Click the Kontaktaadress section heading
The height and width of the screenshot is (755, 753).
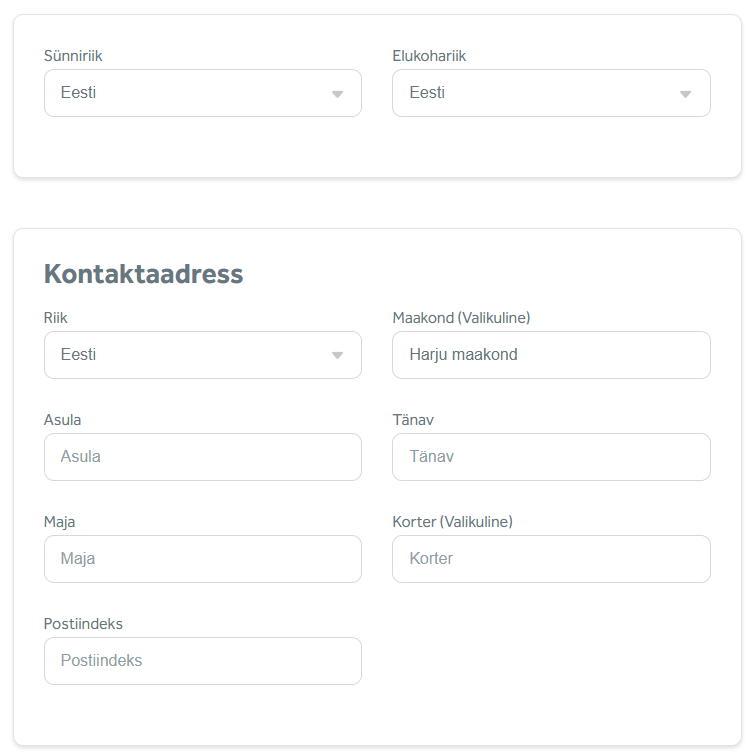click(x=143, y=274)
